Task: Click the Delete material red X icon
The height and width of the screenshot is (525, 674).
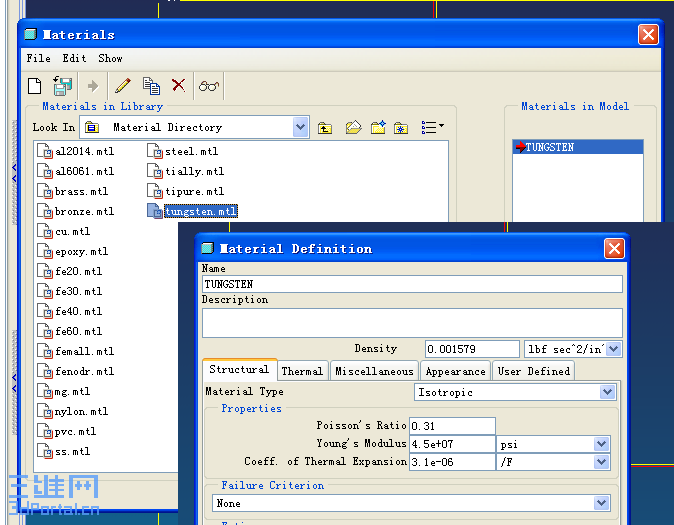Action: (x=178, y=85)
